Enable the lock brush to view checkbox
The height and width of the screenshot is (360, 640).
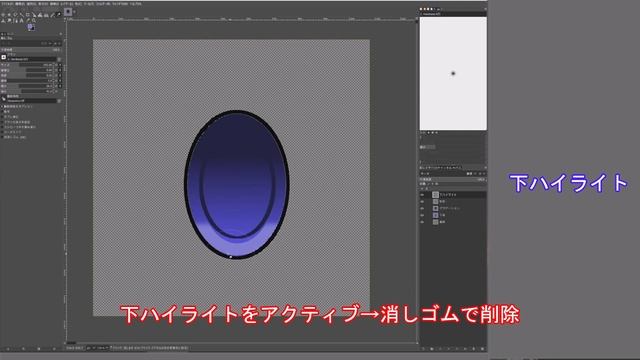point(2,122)
